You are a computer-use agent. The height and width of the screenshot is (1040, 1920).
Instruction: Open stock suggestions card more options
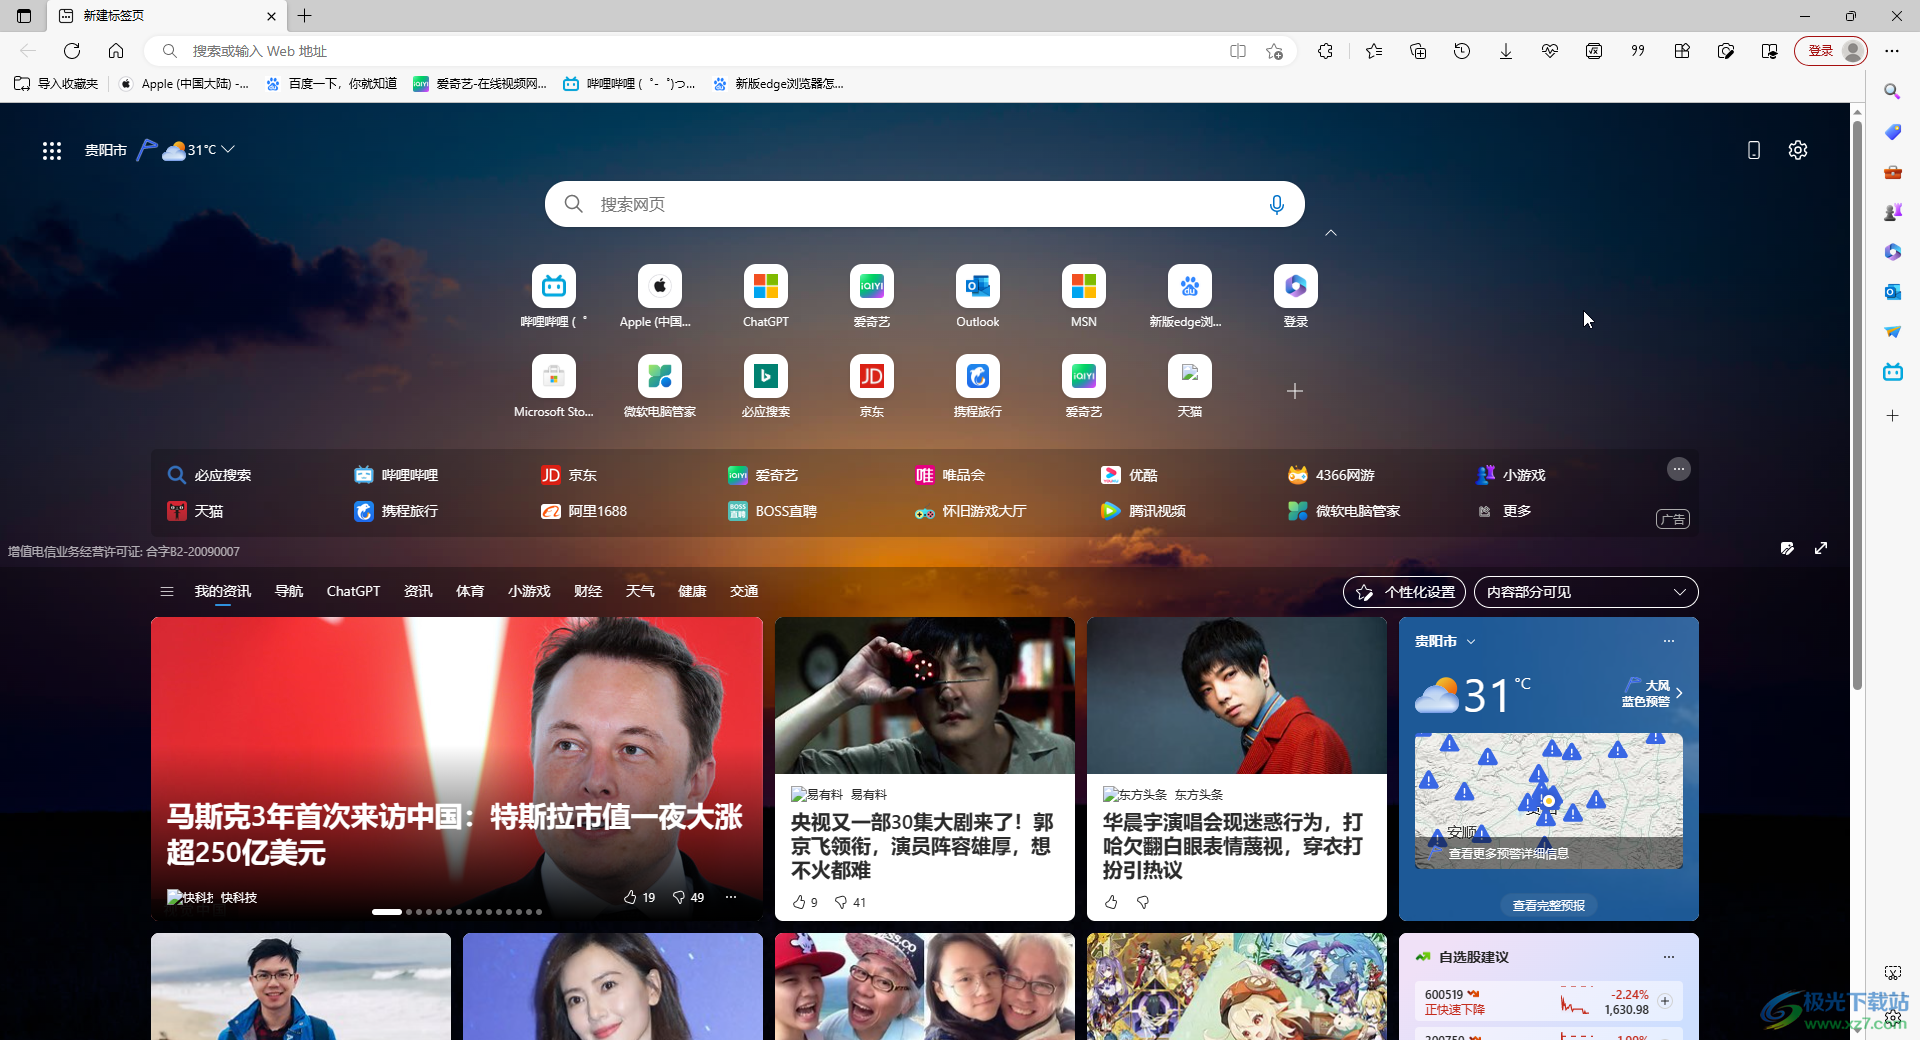1668,957
